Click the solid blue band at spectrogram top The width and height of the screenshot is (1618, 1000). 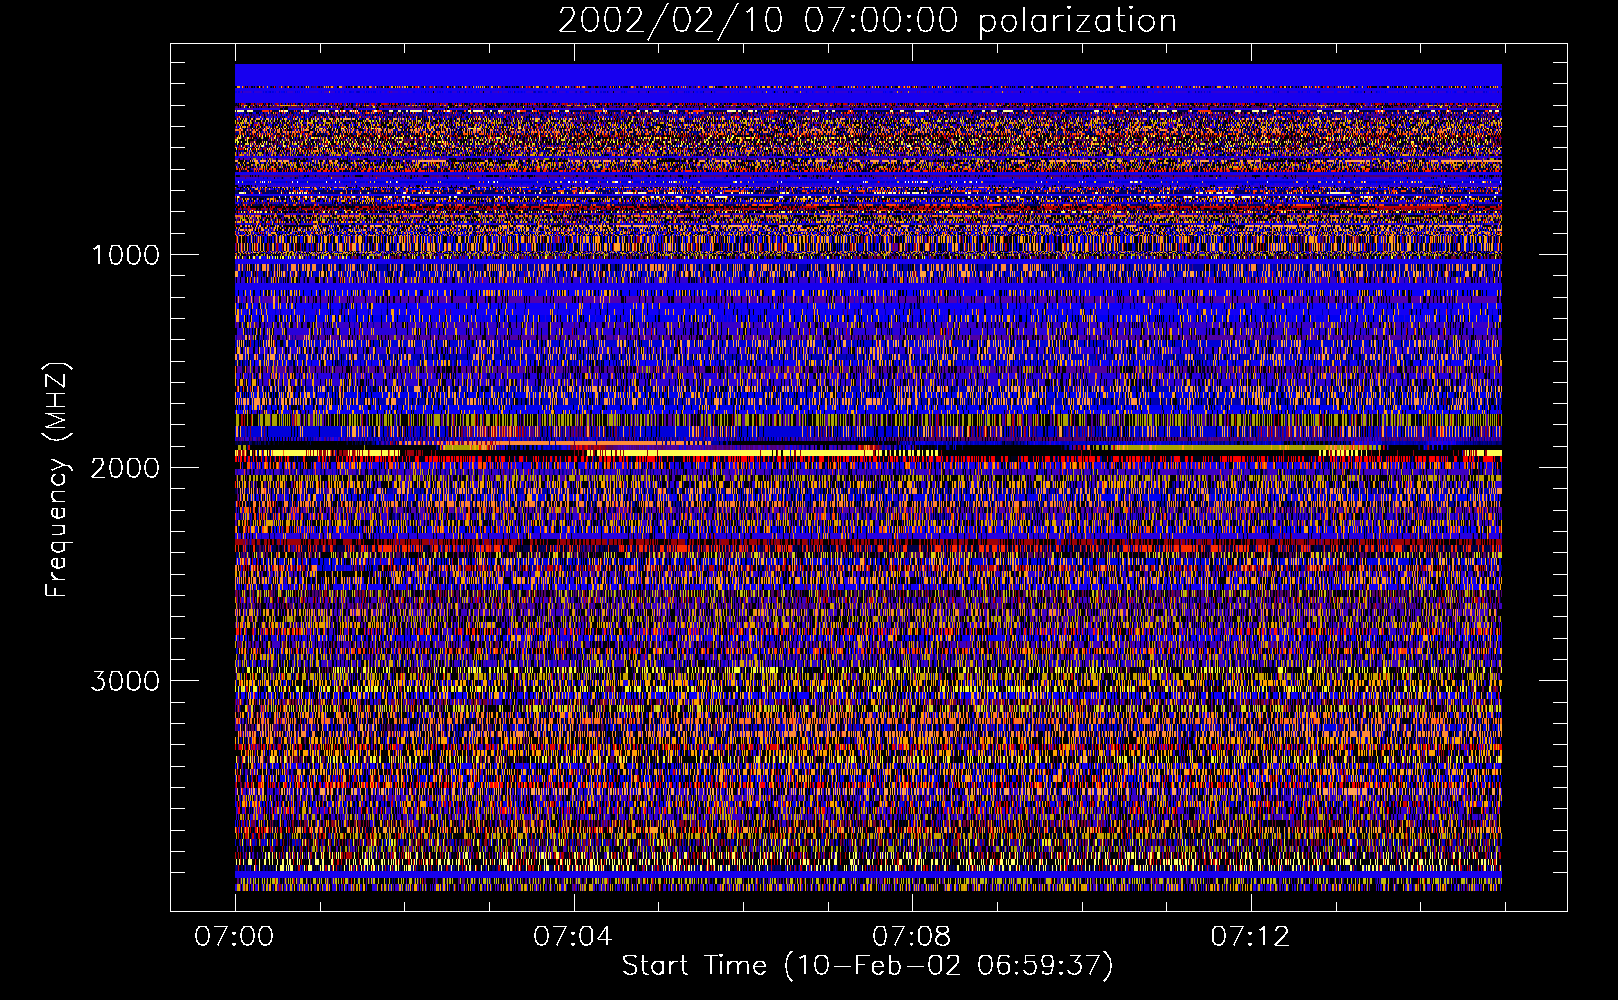868,75
